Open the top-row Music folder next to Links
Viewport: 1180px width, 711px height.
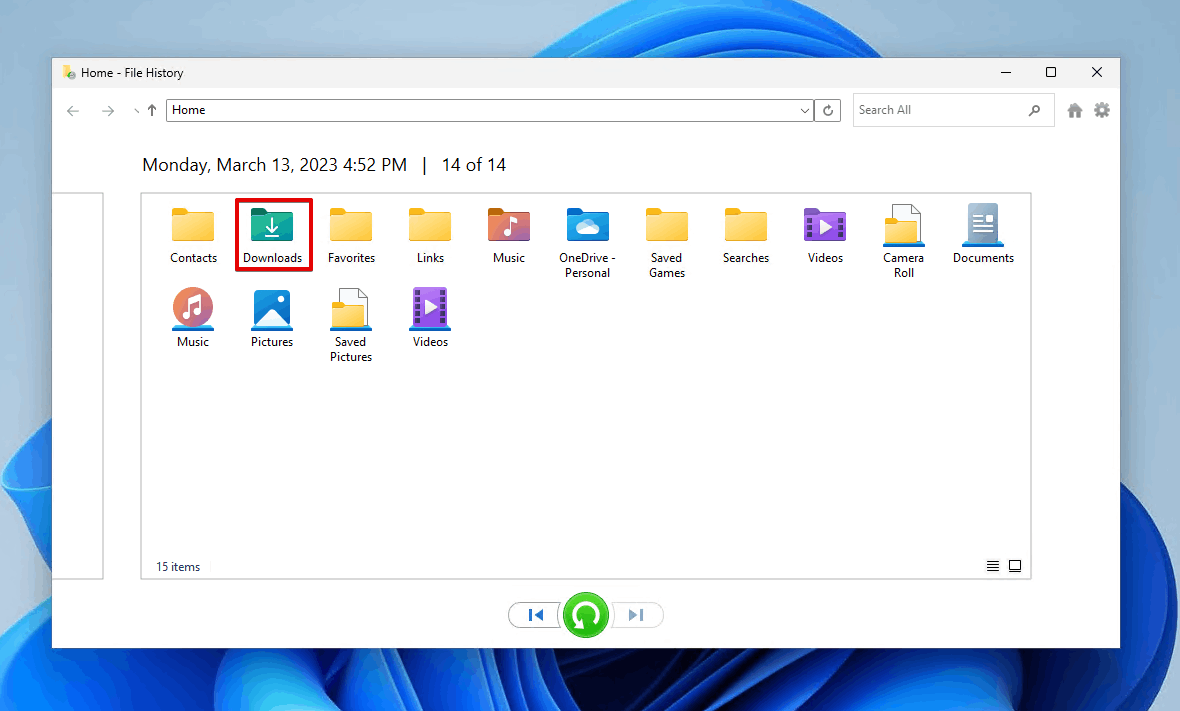click(509, 235)
